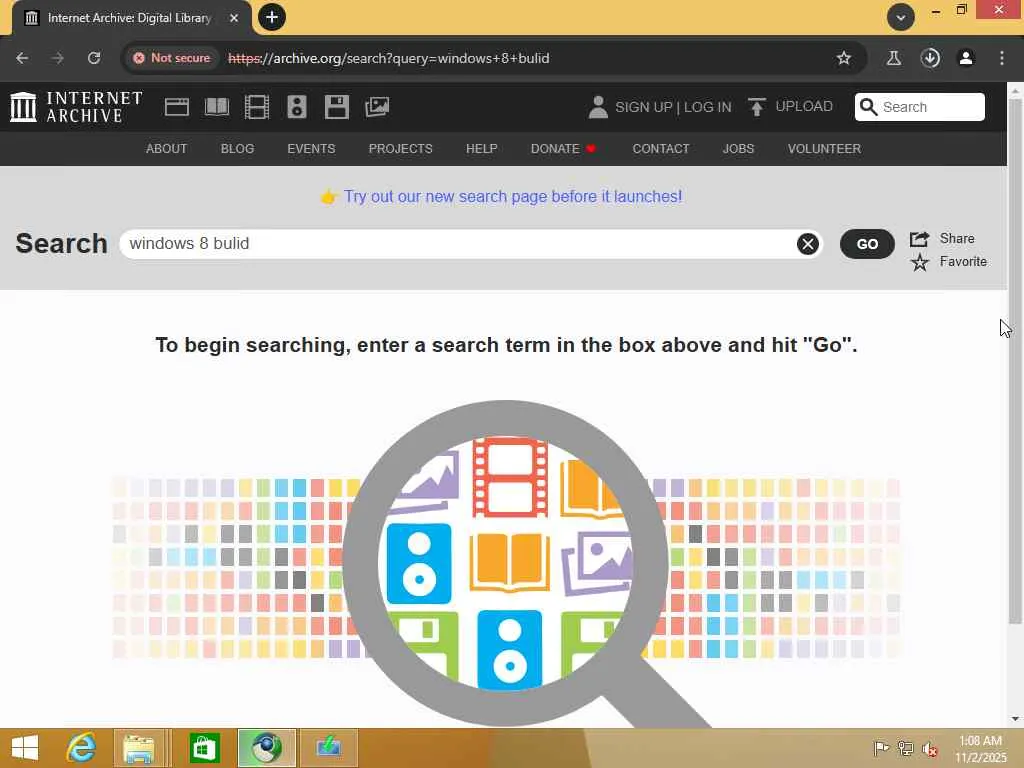Image resolution: width=1024 pixels, height=768 pixels.
Task: Switch to the active browser taskbar icon
Action: pyautogui.click(x=266, y=748)
